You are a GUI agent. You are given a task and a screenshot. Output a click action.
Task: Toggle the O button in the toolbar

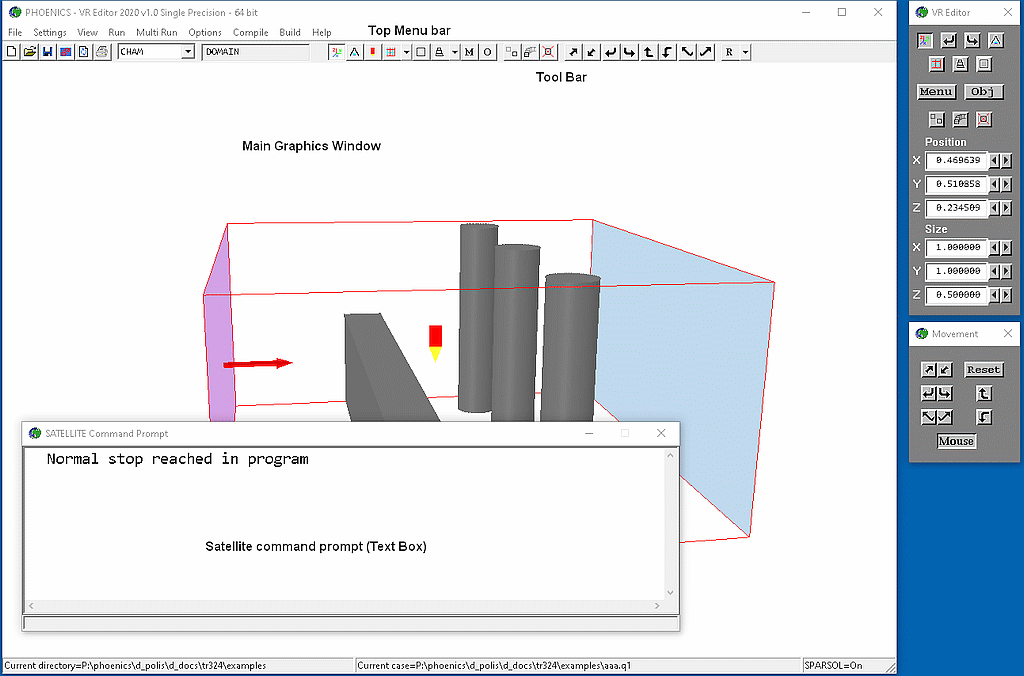pyautogui.click(x=487, y=52)
